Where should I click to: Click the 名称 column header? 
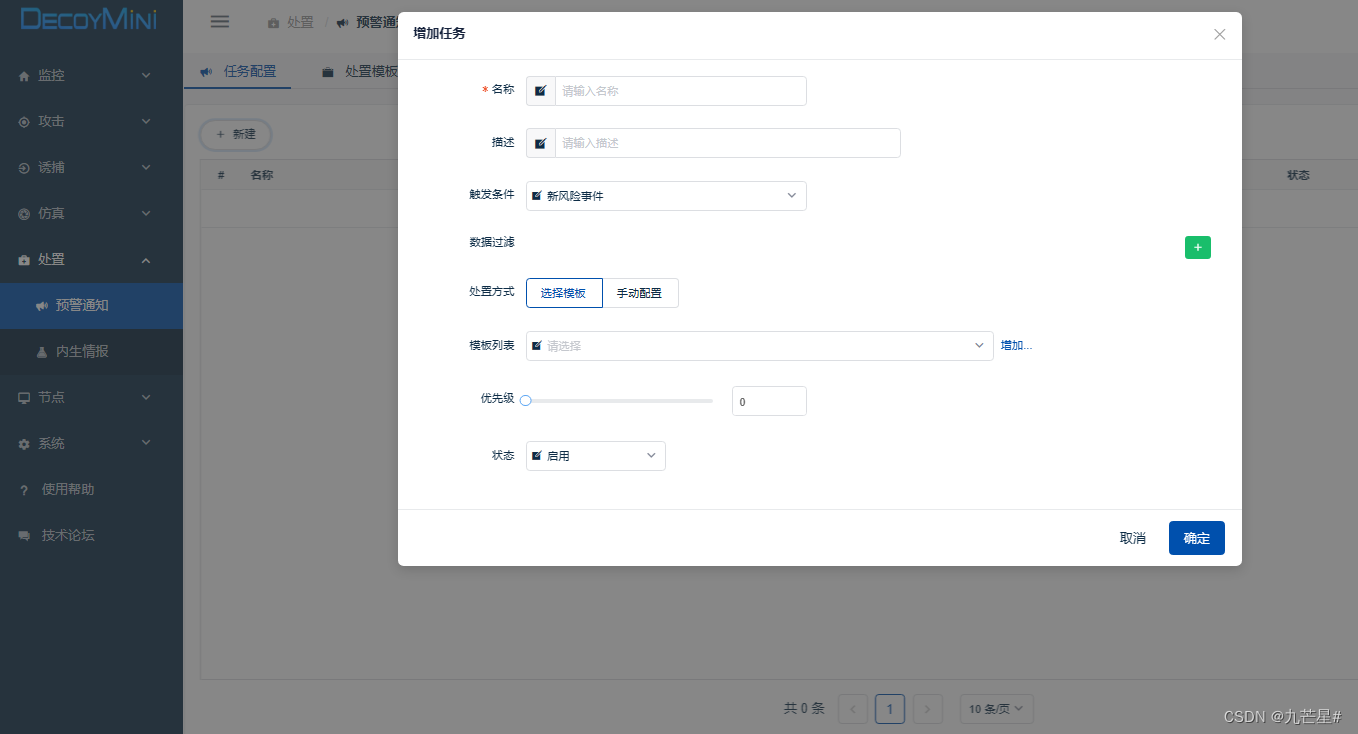tap(262, 175)
